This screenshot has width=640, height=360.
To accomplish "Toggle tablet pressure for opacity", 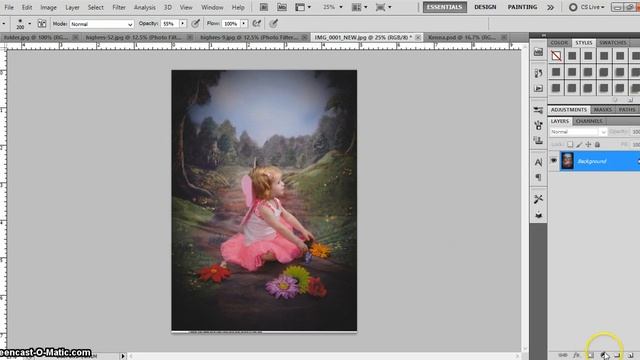I will (x=196, y=24).
